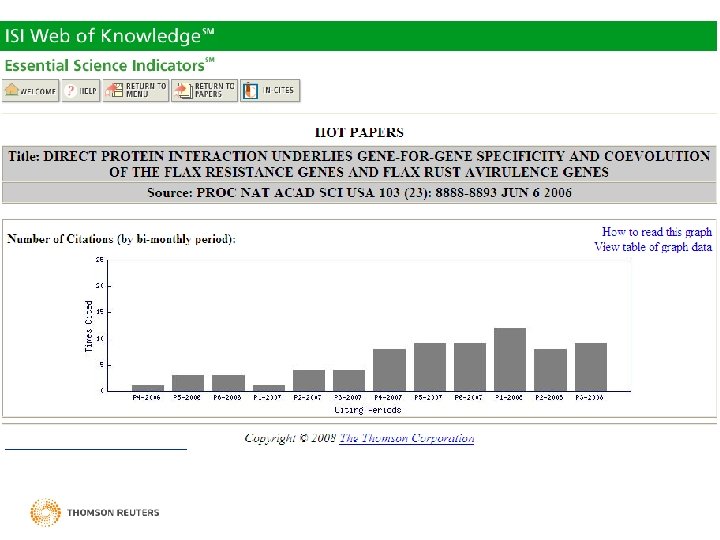Click the Thomson Reuters logo
The width and height of the screenshot is (720, 540).
coord(95,512)
